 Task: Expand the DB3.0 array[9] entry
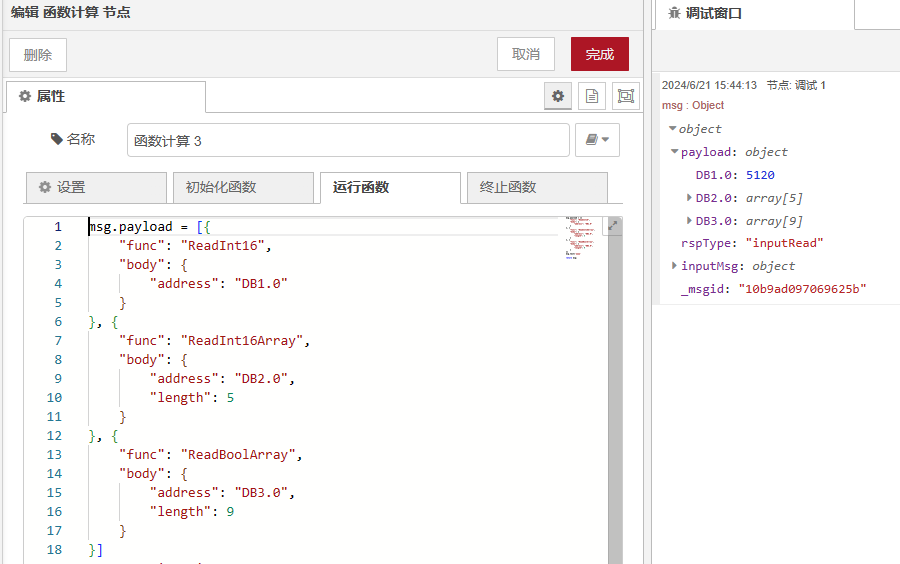coord(689,221)
